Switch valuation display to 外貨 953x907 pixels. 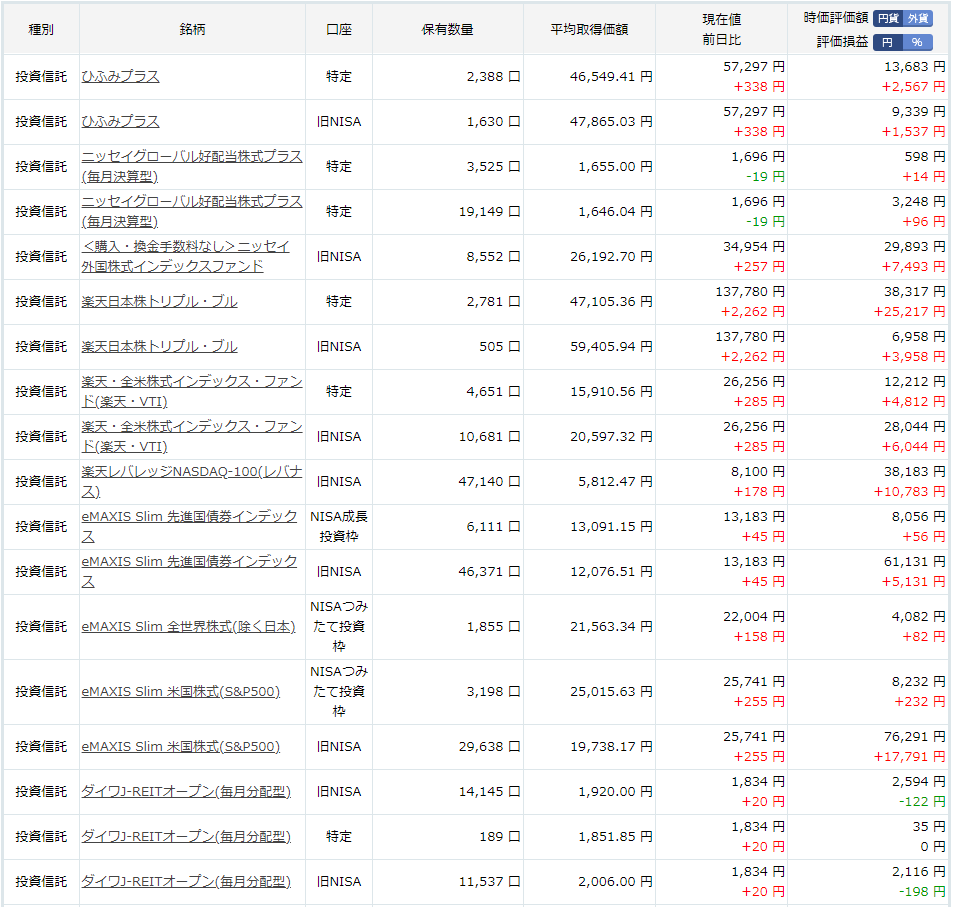918,18
